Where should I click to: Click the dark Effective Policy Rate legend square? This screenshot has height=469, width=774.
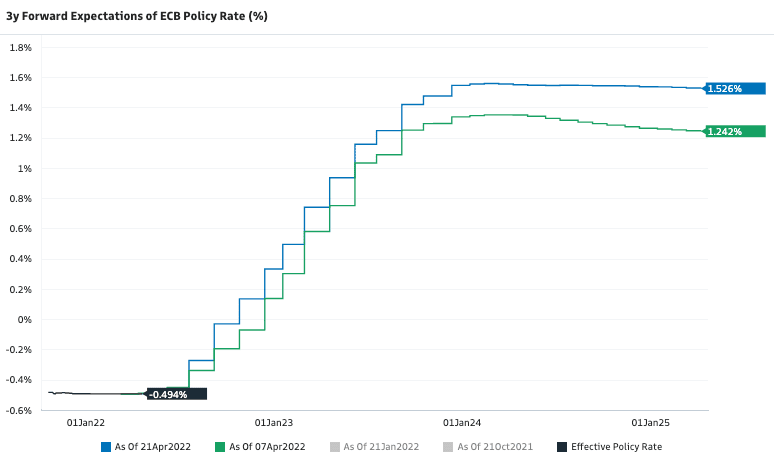561,447
